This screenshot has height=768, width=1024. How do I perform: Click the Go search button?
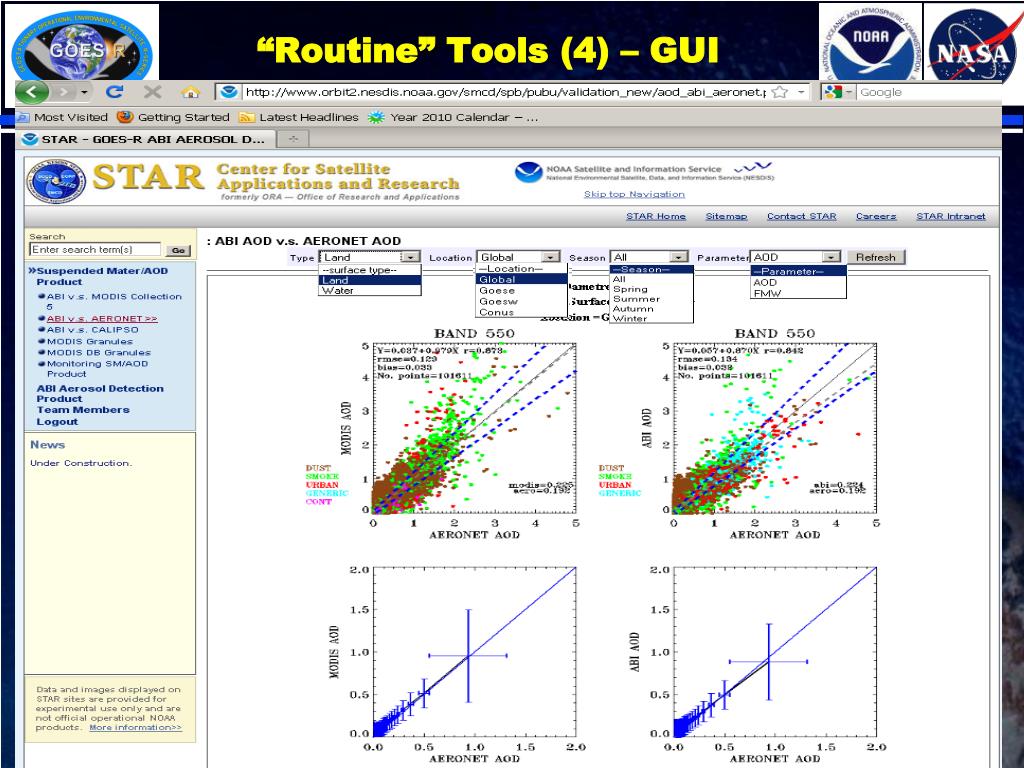click(178, 250)
